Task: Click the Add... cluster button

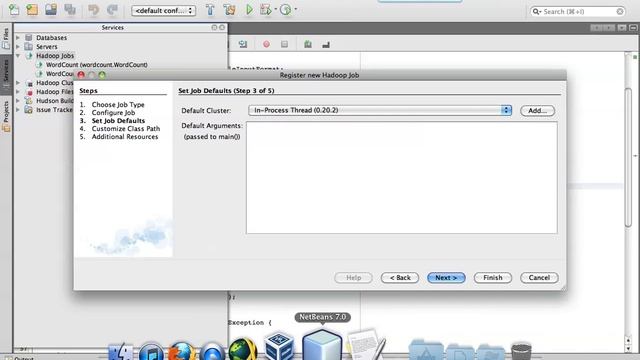Action: [537, 111]
